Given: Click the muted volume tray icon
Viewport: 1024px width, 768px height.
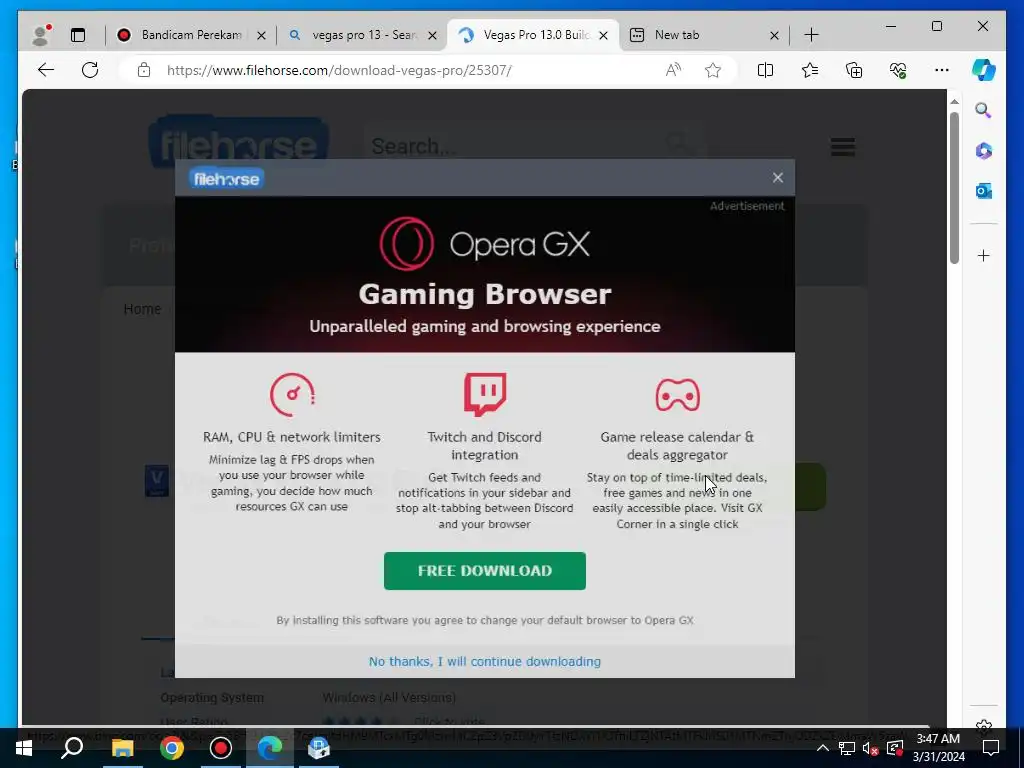Looking at the screenshot, I should coord(870,748).
